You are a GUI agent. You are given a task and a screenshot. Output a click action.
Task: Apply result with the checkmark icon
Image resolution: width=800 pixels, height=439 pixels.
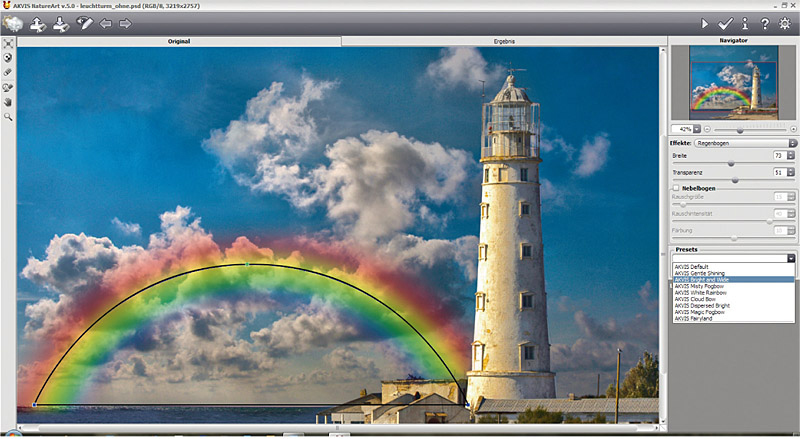point(725,23)
